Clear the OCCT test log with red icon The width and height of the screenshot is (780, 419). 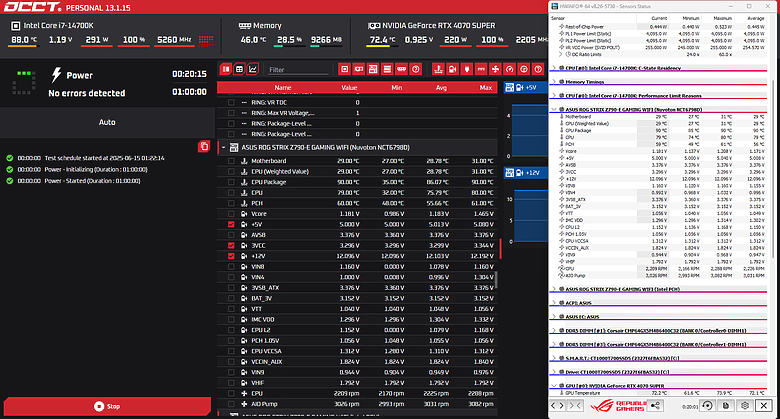204,146
